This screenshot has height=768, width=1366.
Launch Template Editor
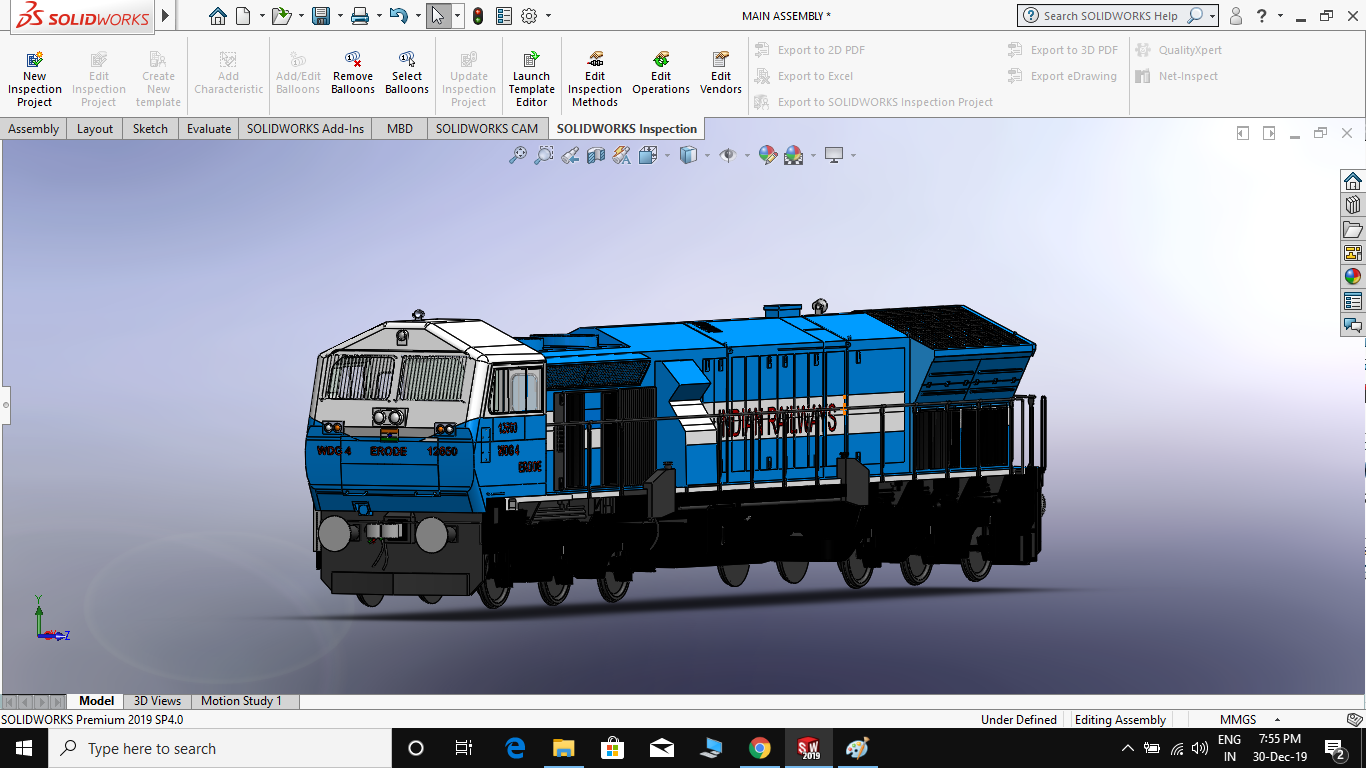[x=532, y=80]
